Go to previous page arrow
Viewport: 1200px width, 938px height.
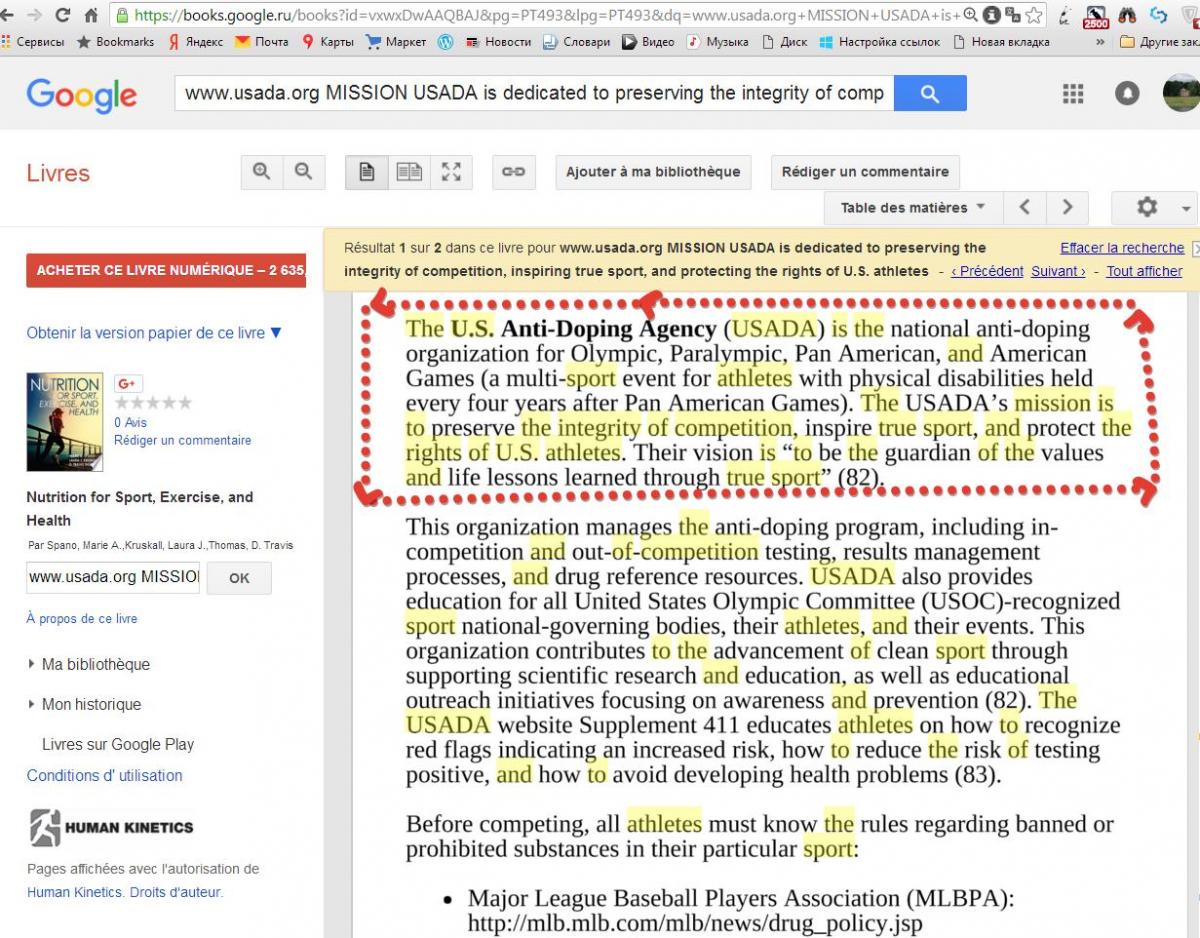pyautogui.click(x=1025, y=207)
